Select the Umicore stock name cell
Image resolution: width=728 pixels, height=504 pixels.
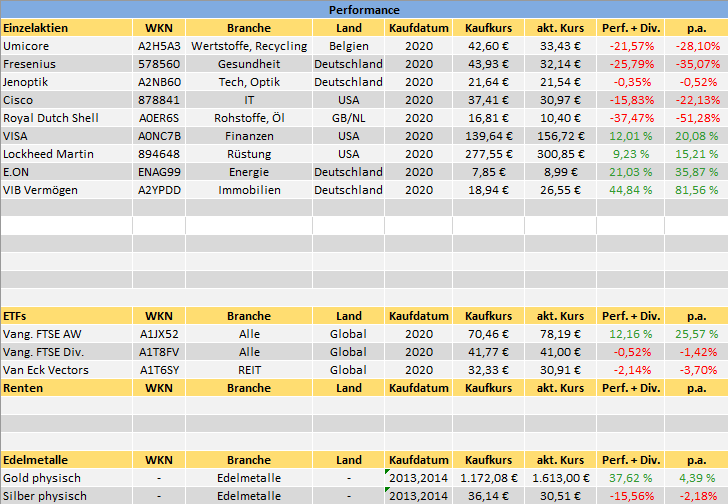(67, 46)
